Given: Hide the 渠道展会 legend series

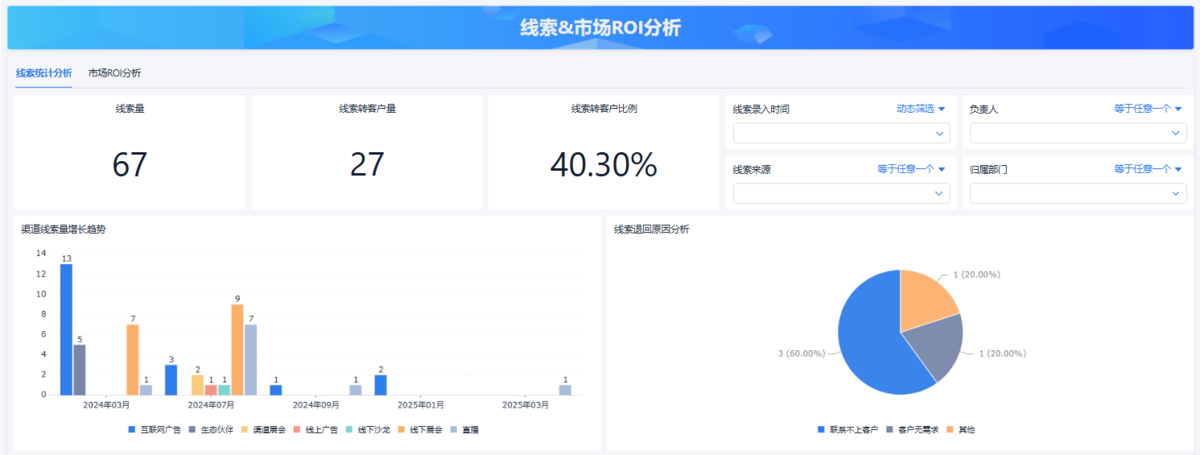Looking at the screenshot, I should click(x=264, y=429).
